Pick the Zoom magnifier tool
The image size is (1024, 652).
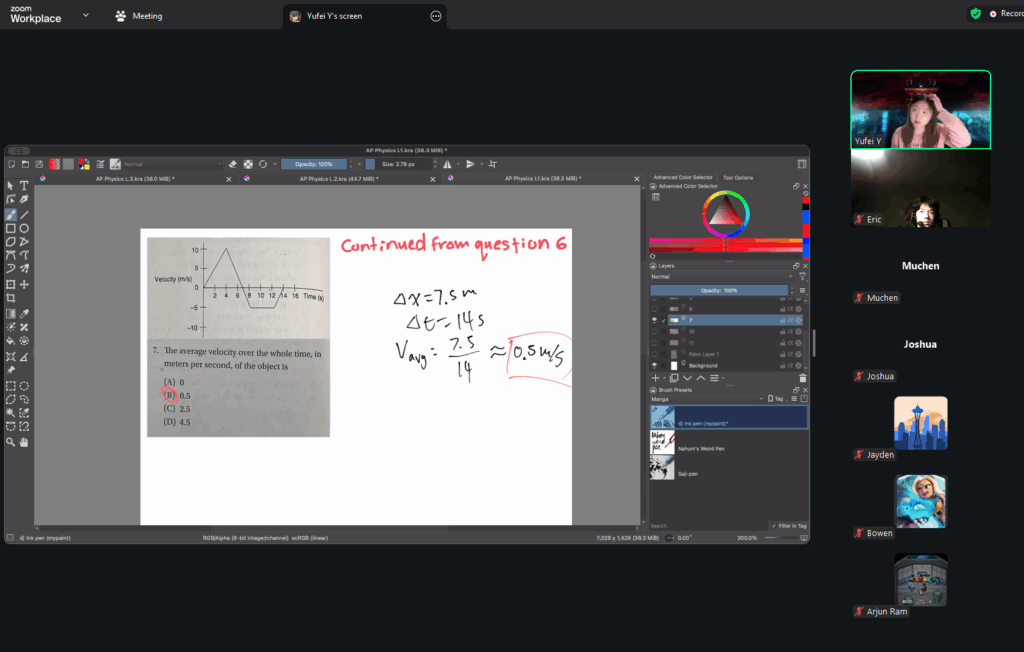pyautogui.click(x=11, y=441)
